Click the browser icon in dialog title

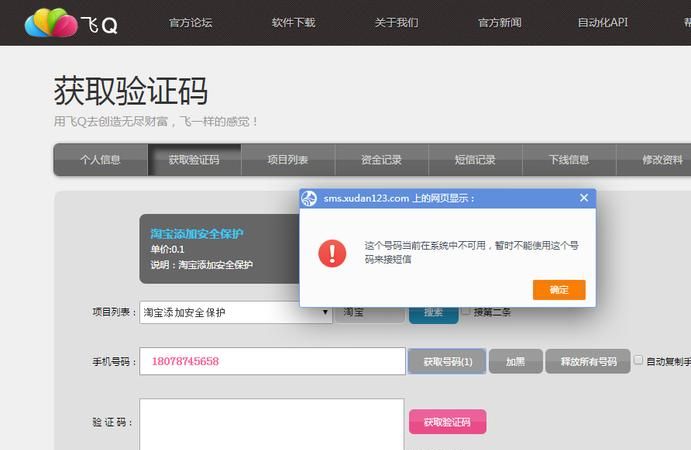pyautogui.click(x=309, y=198)
